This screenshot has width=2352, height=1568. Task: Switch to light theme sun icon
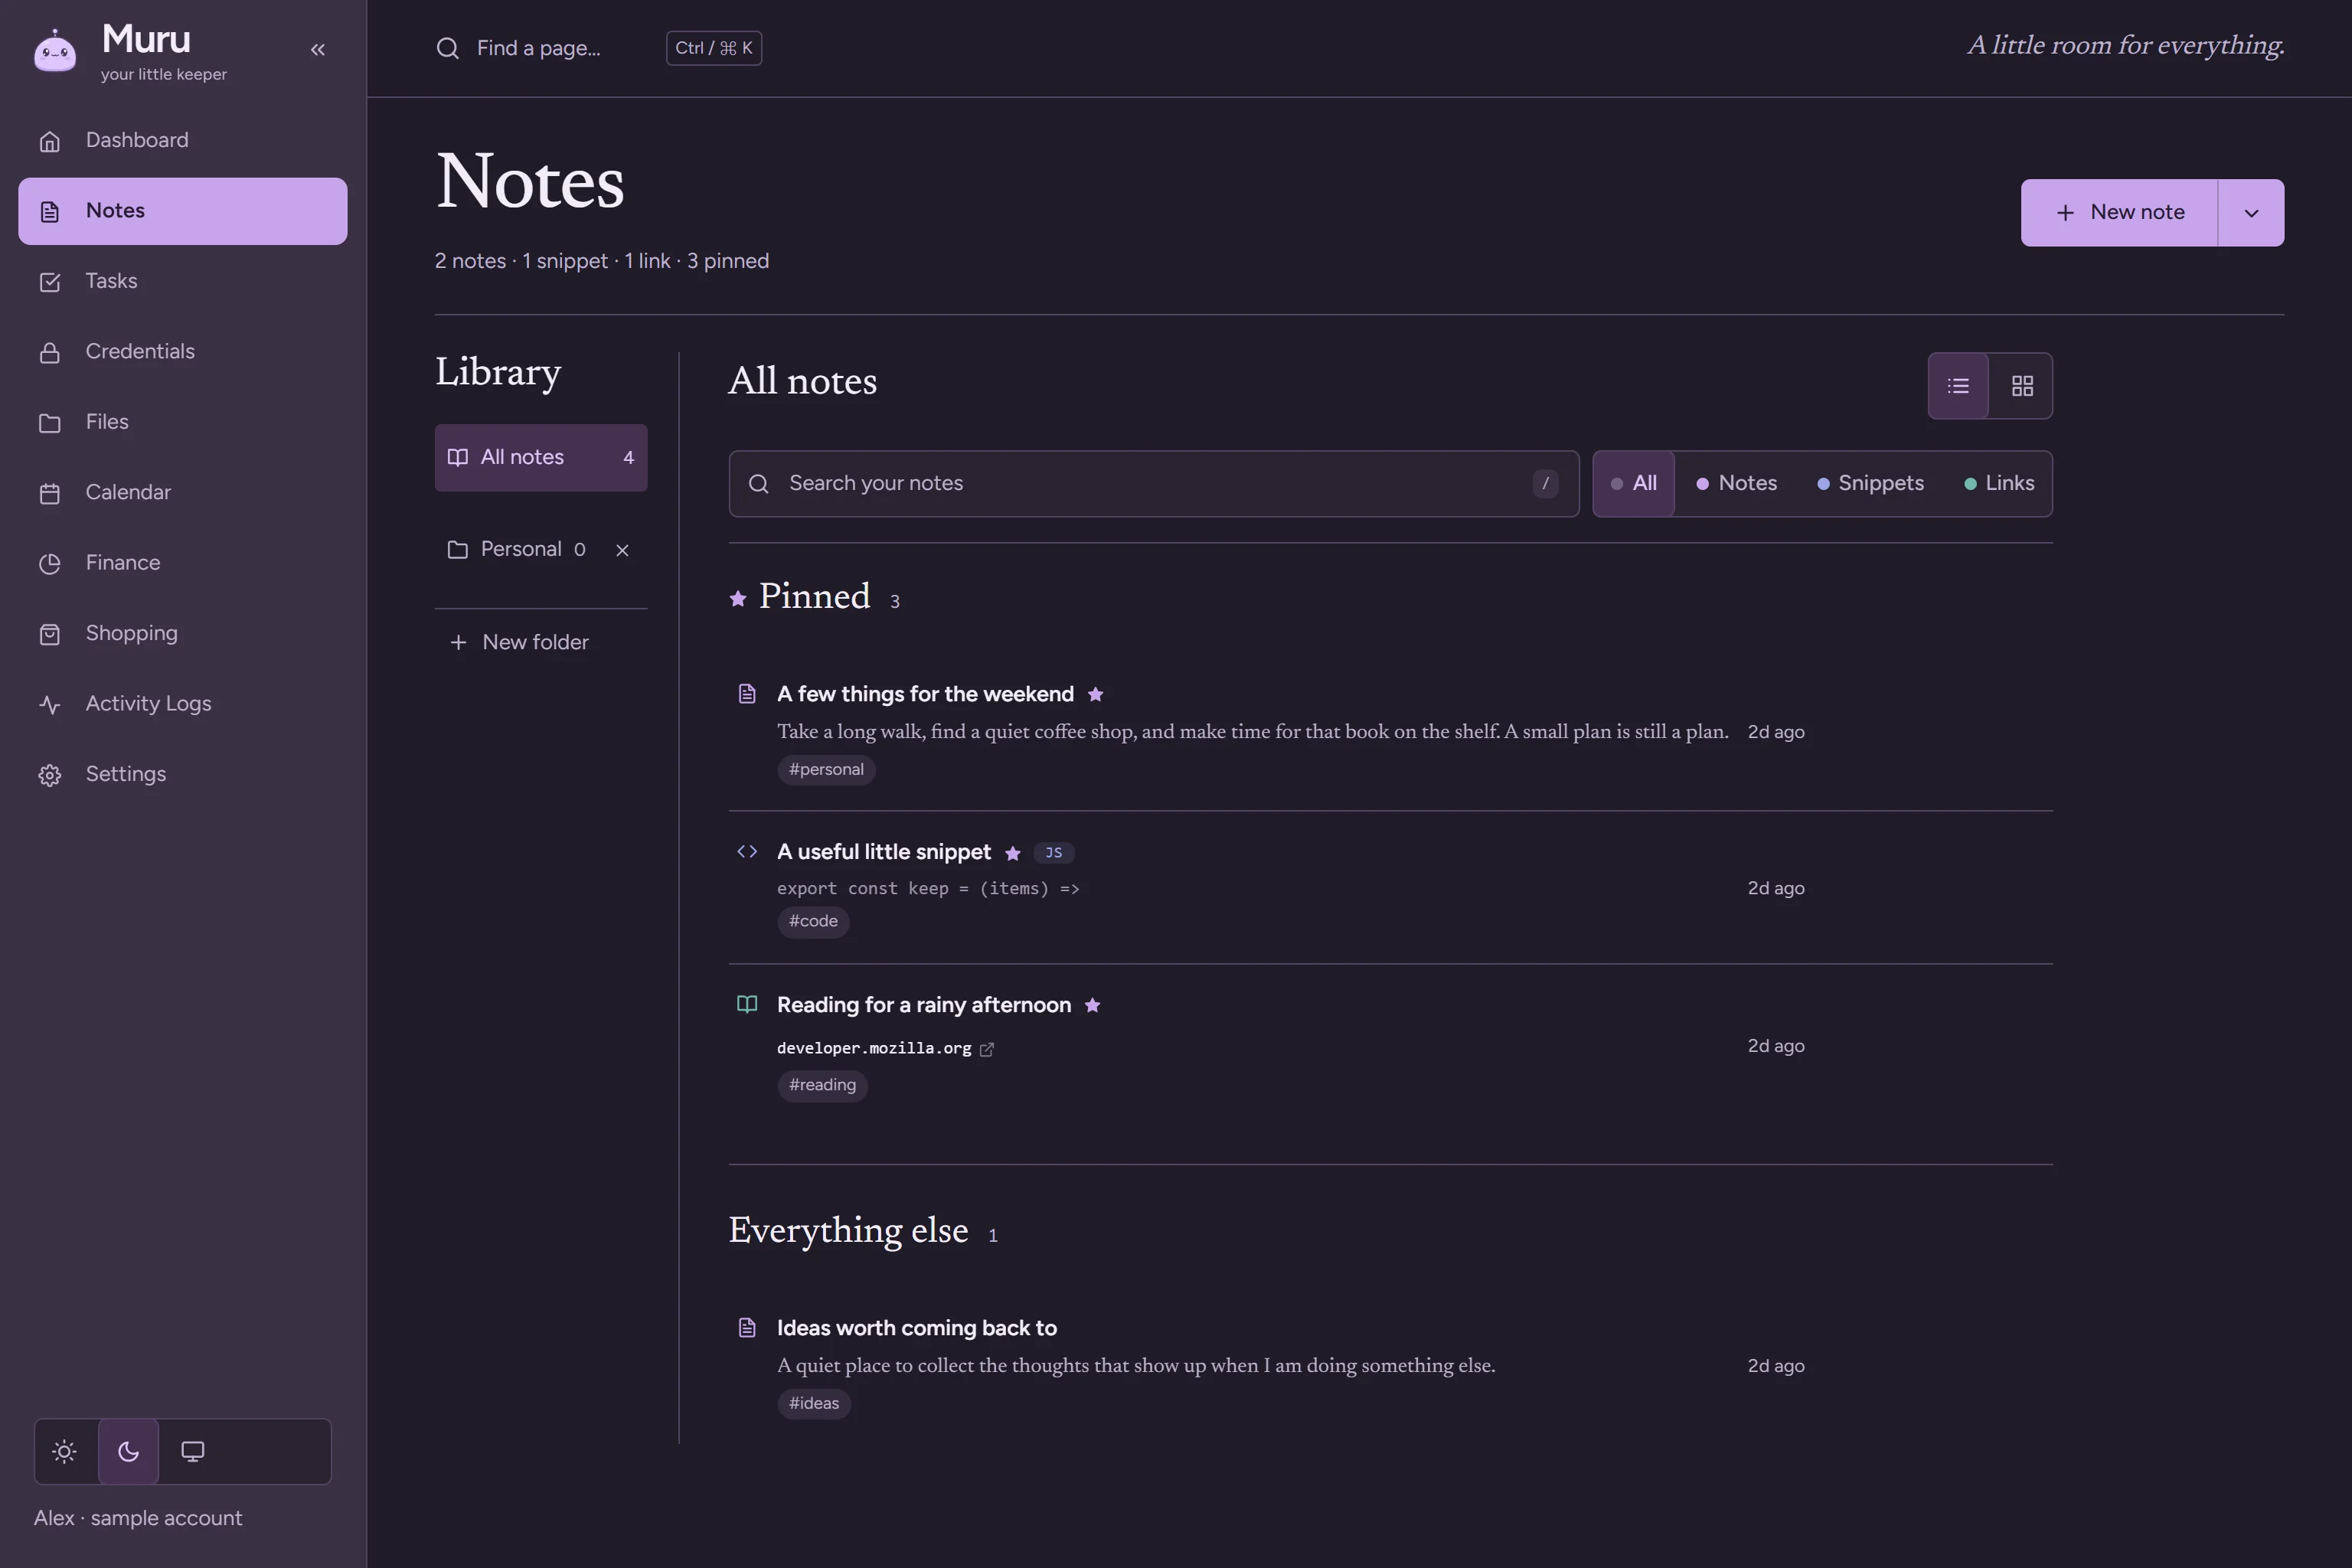pyautogui.click(x=65, y=1451)
